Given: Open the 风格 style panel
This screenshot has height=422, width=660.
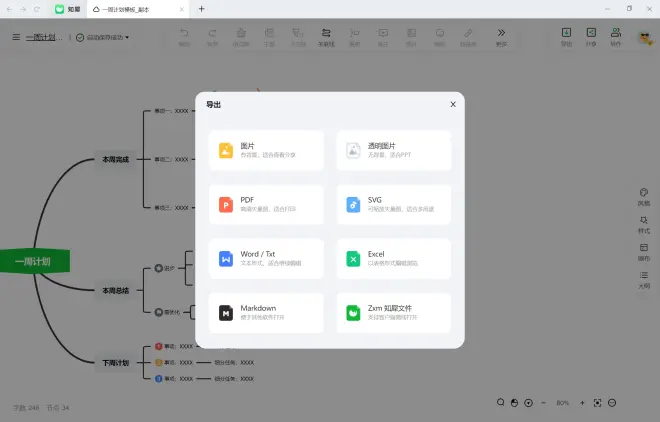Looking at the screenshot, I should coord(643,197).
